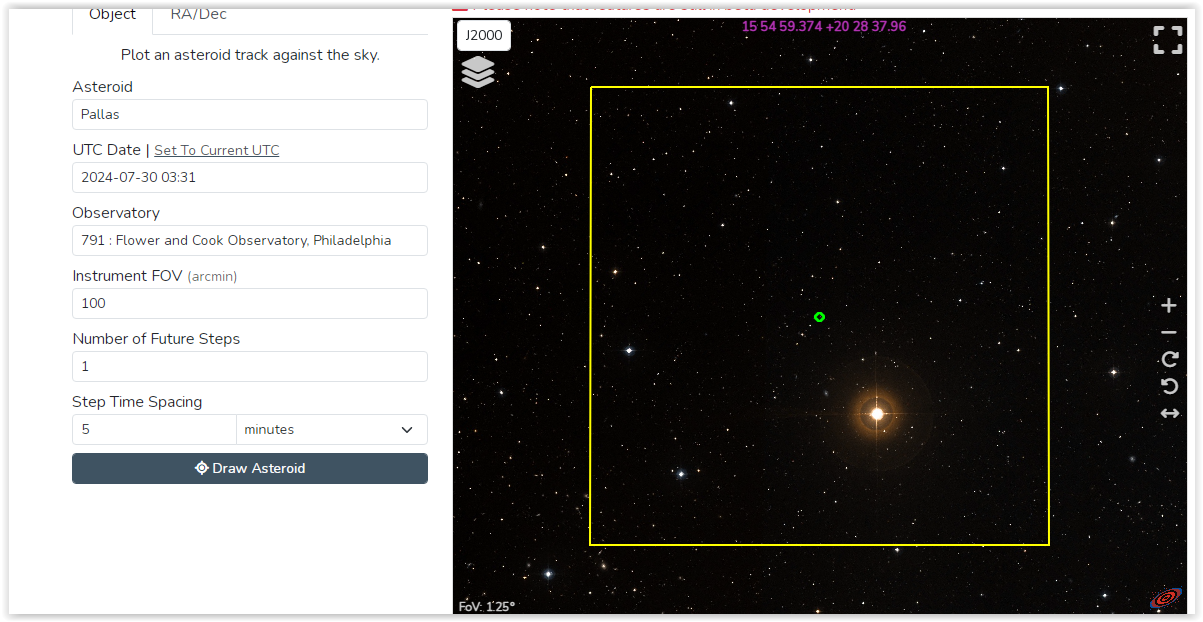Screen dimensions: 1203x622
Task: Open the sky survey layers stack
Action: pyautogui.click(x=478, y=72)
